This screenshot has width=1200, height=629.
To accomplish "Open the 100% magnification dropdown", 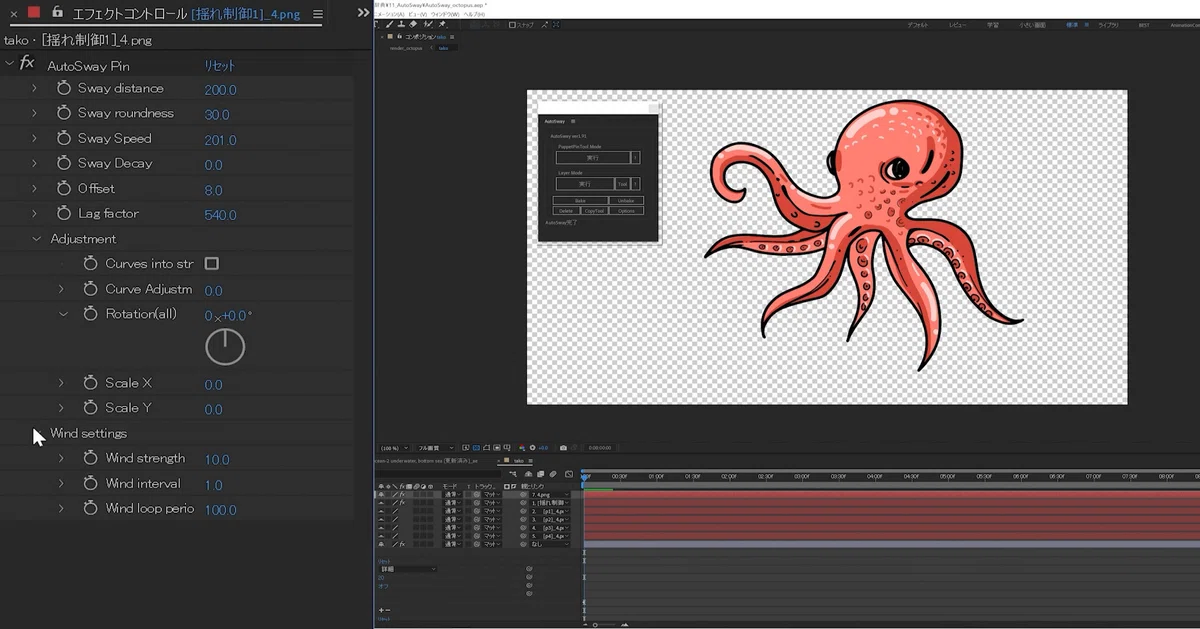I will 392,448.
